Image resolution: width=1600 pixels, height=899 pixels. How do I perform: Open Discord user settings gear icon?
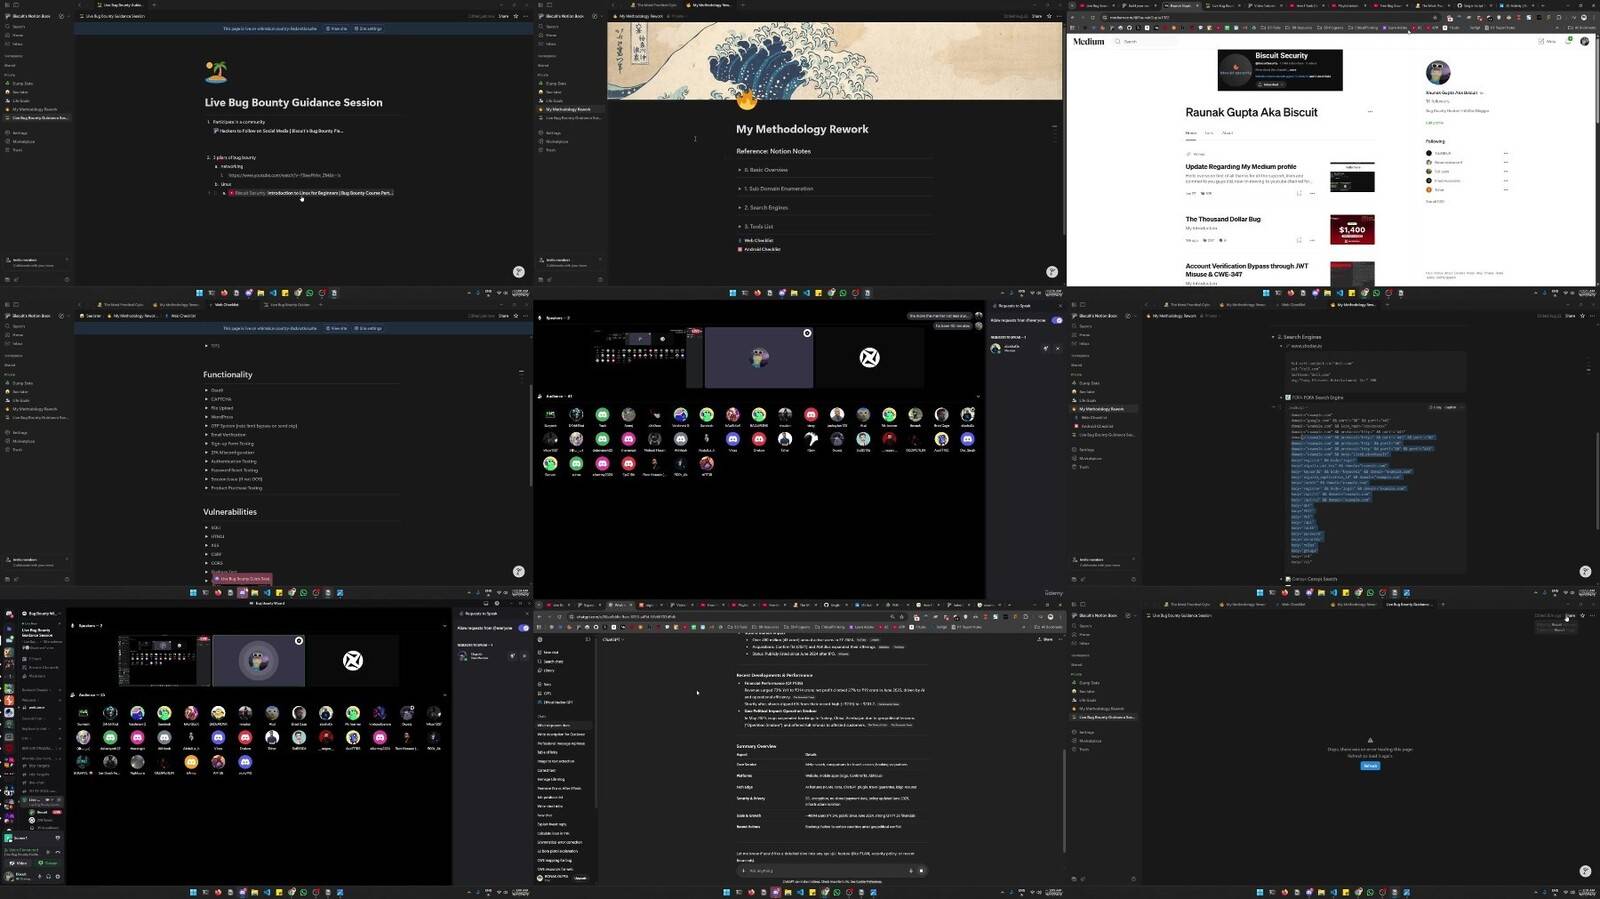pos(56,876)
